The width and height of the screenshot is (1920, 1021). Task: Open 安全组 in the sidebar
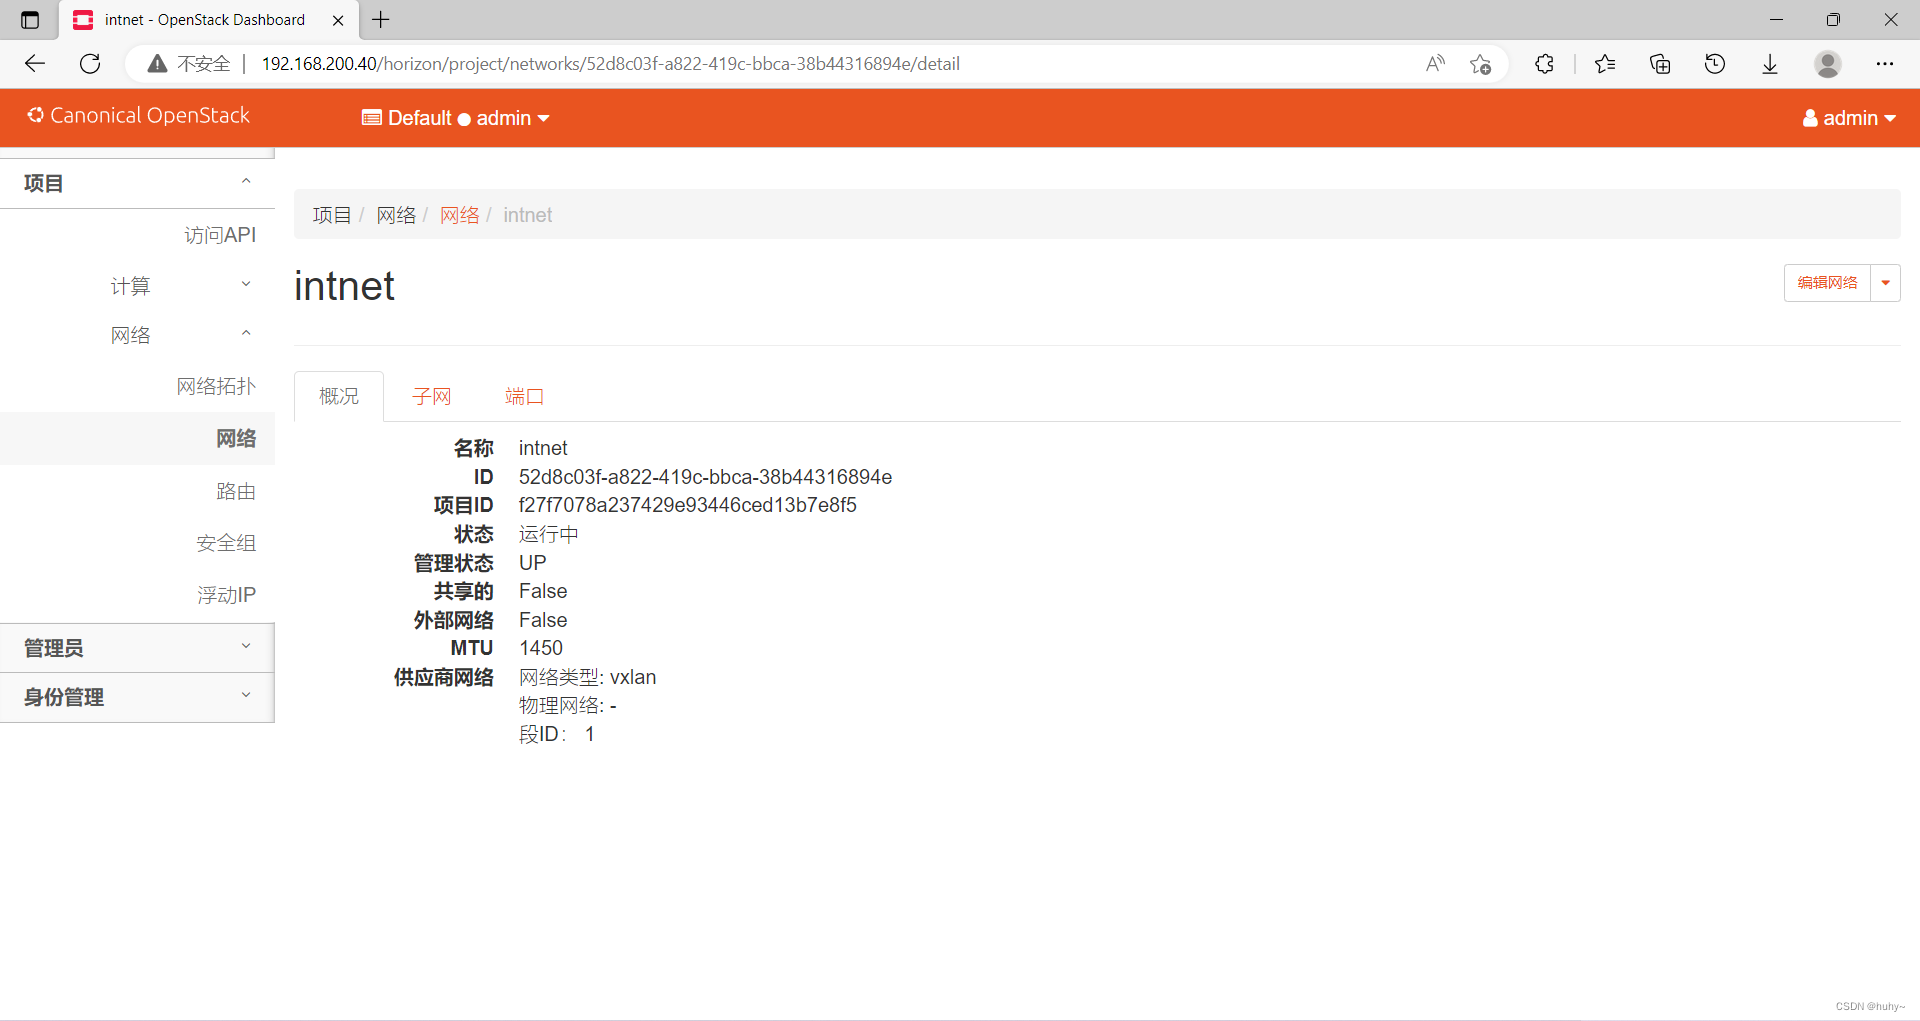(x=226, y=543)
